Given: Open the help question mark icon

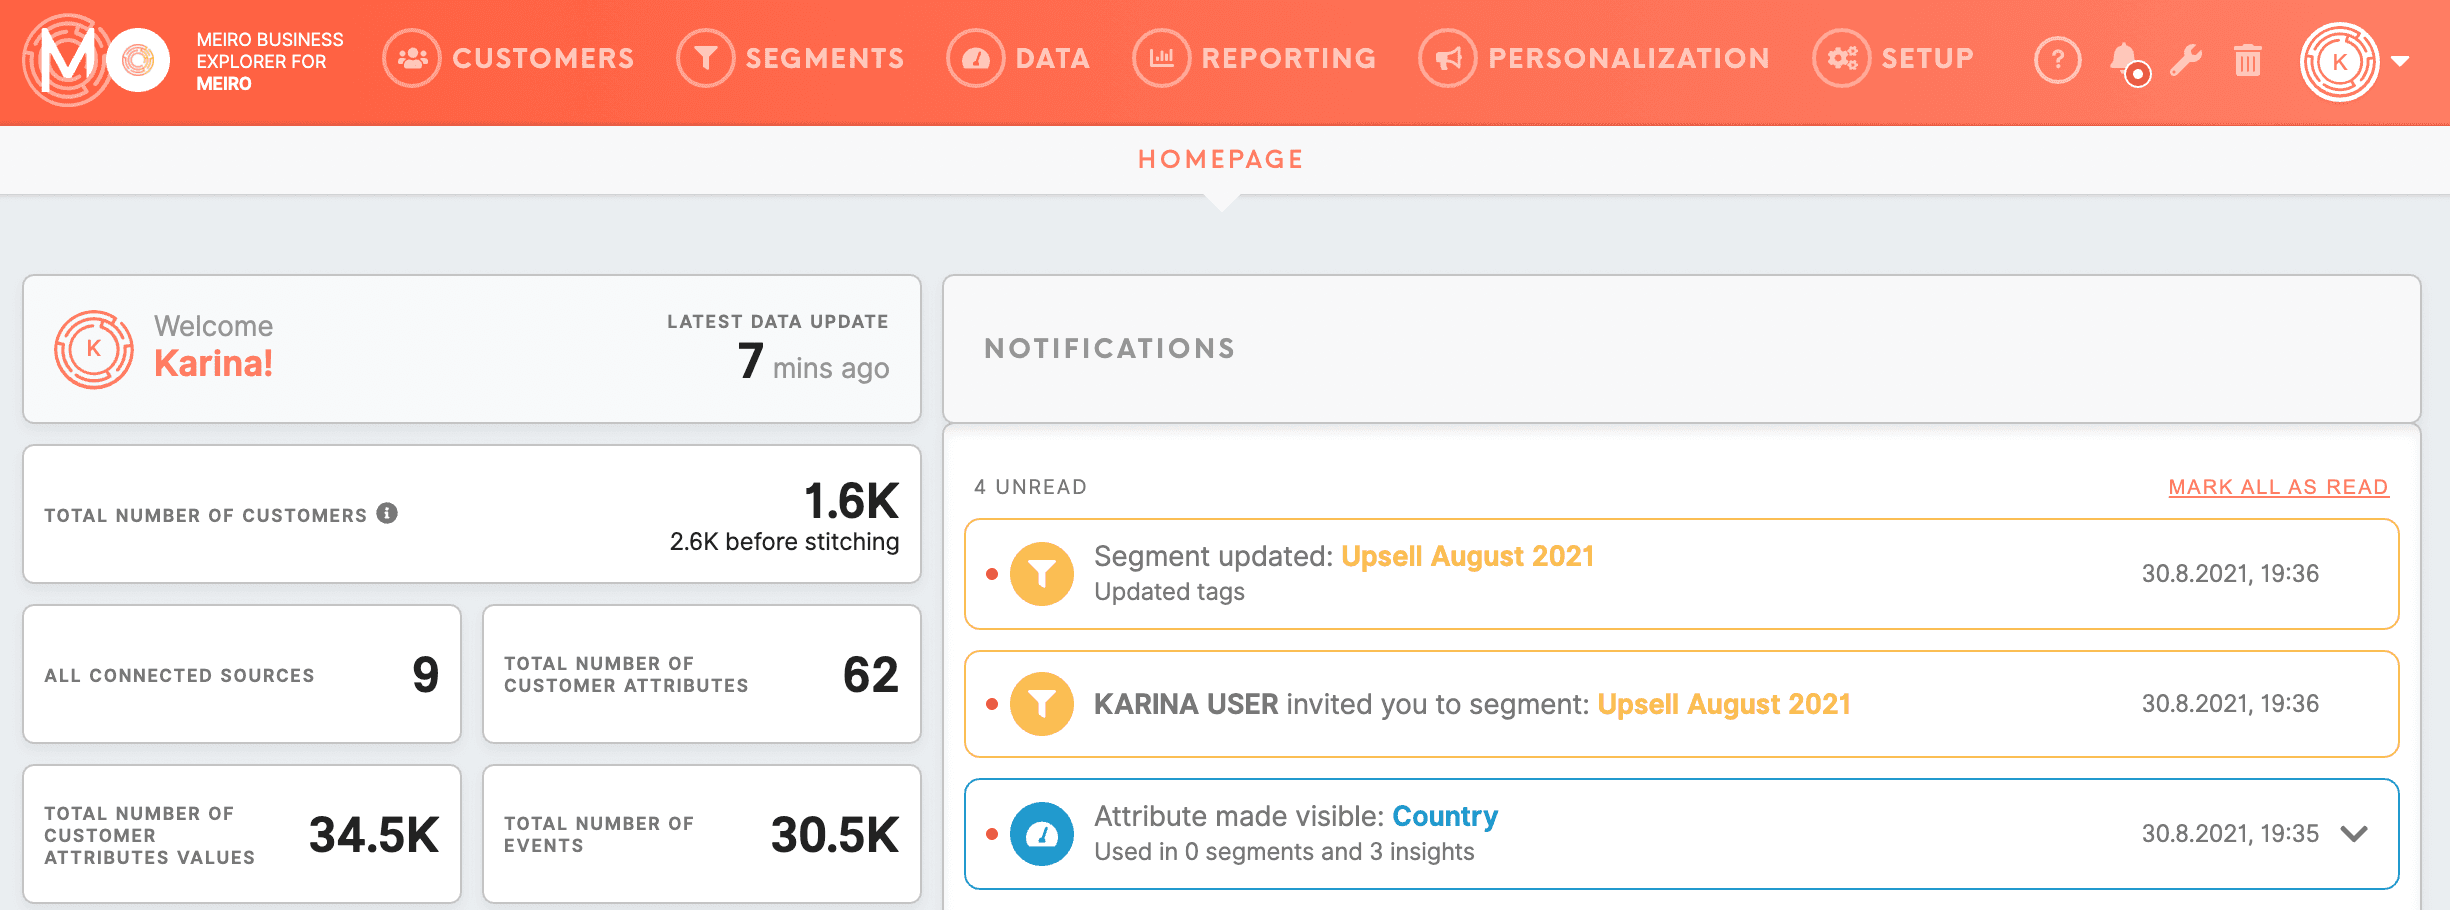Looking at the screenshot, I should pos(2057,60).
